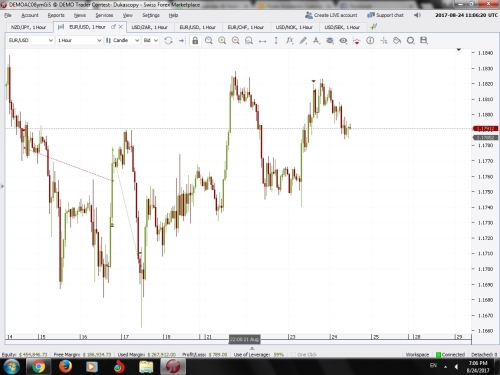Click the info circle icon in toolbar

[370, 41]
